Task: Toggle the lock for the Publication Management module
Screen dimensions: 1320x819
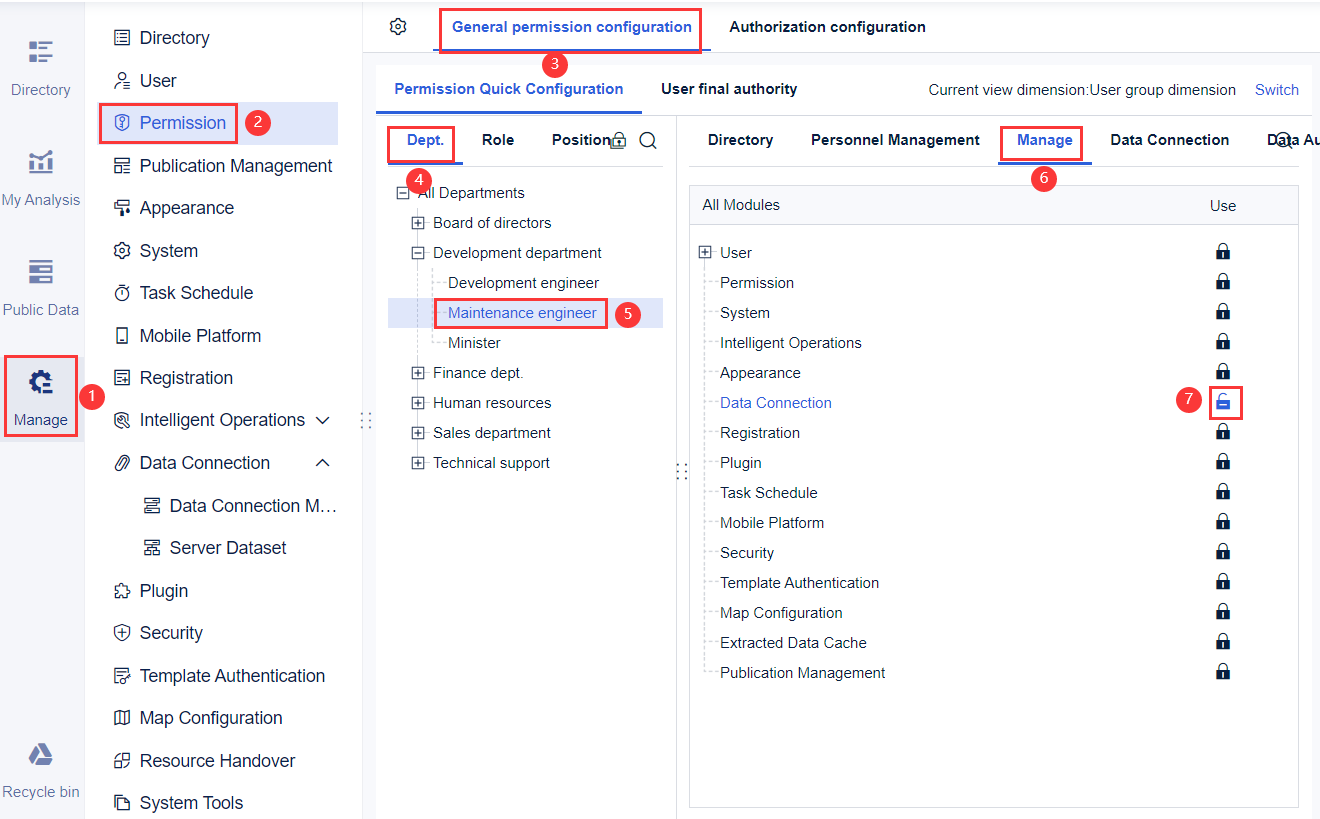Action: tap(1223, 671)
